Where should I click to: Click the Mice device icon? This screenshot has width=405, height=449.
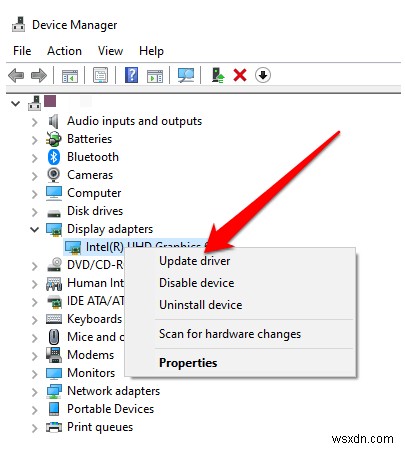tap(54, 337)
